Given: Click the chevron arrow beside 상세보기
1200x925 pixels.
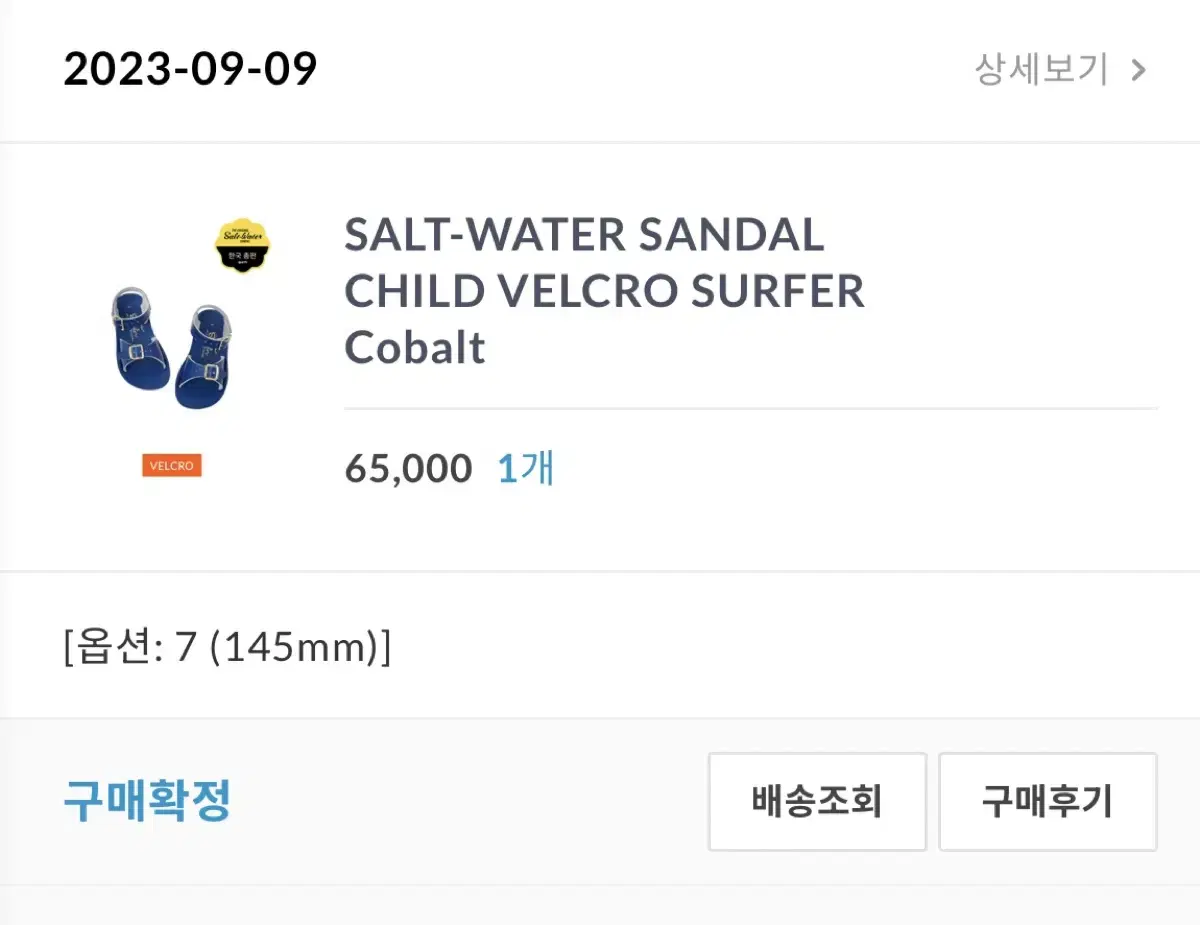Looking at the screenshot, I should pyautogui.click(x=1138, y=70).
